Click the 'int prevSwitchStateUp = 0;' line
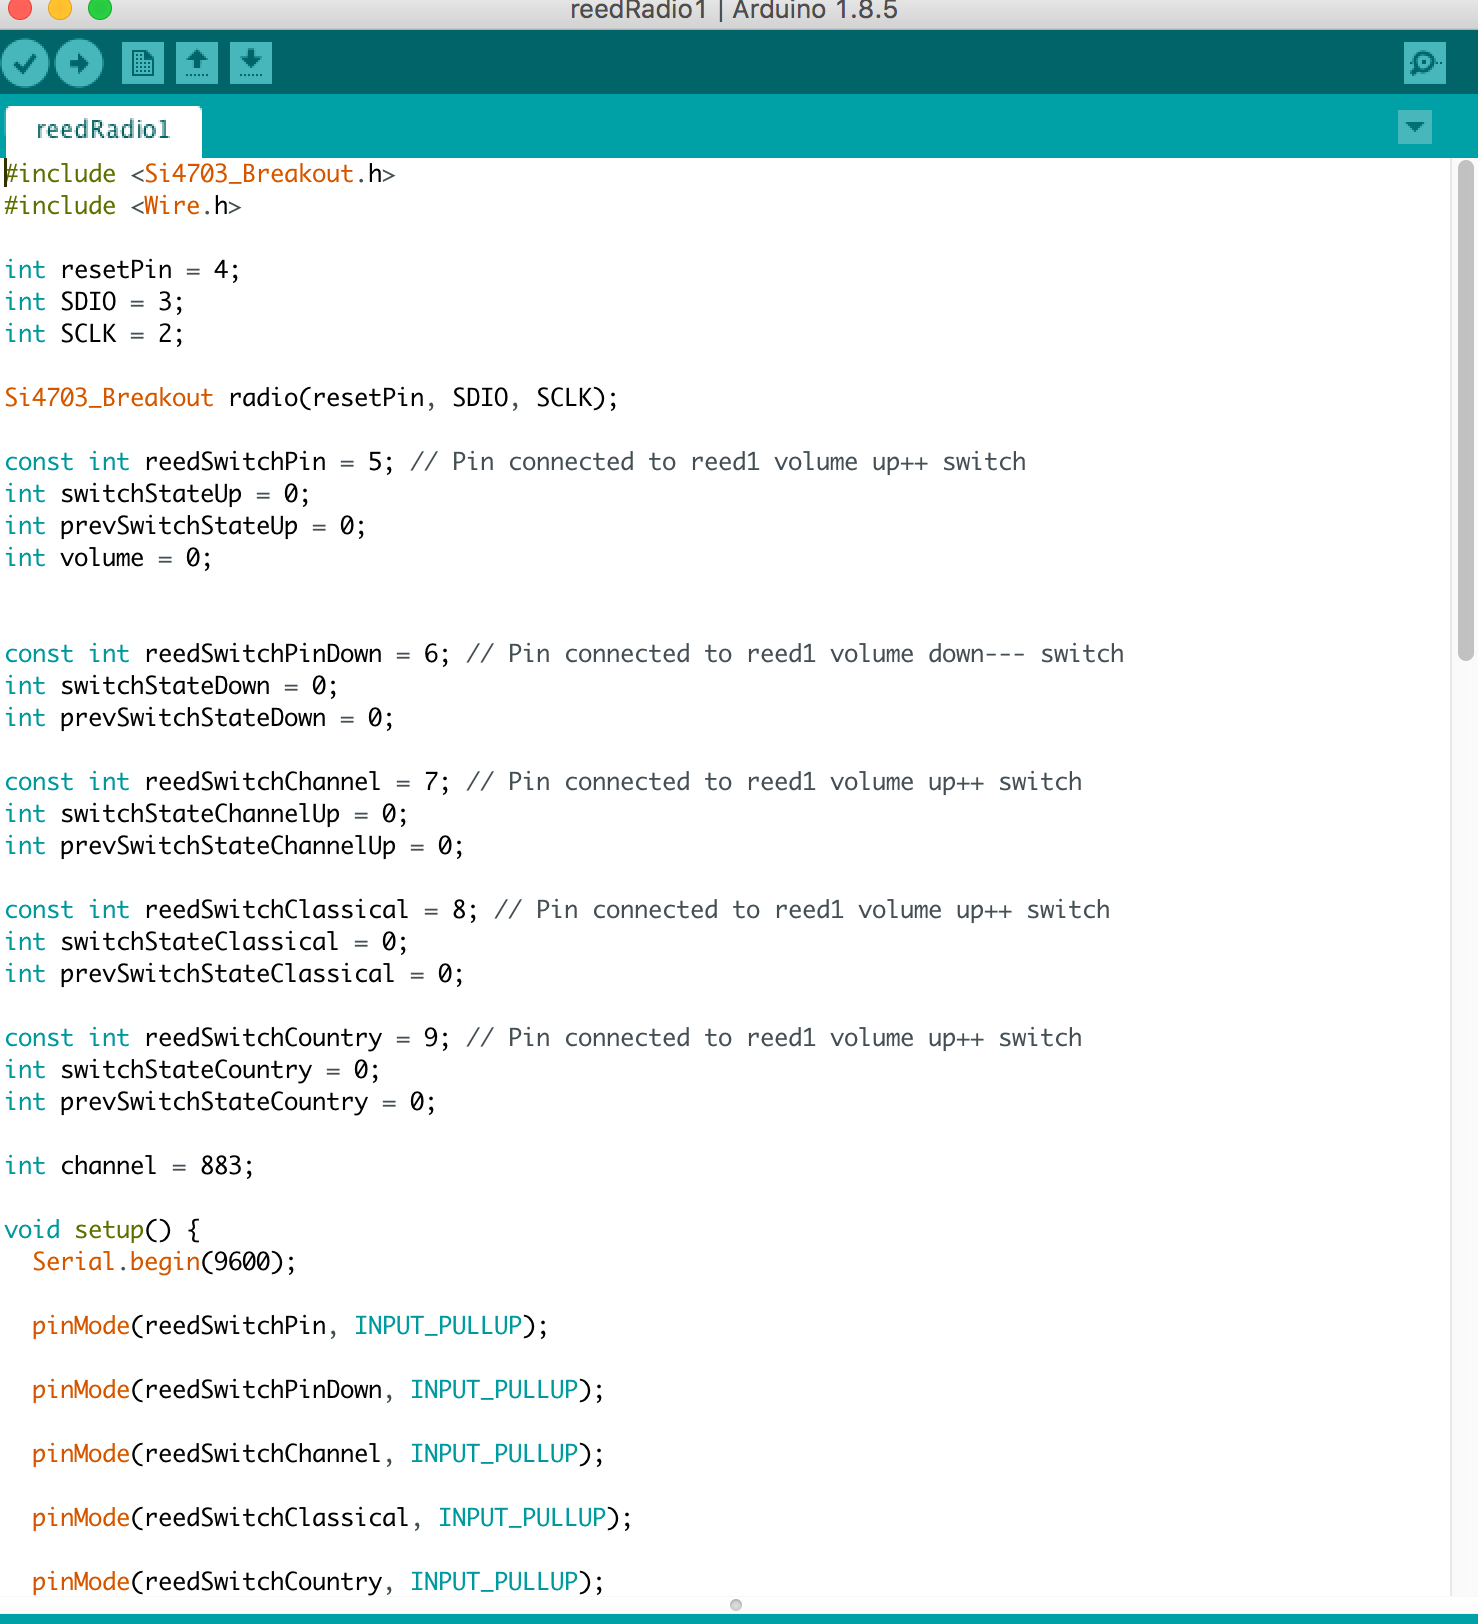This screenshot has height=1624, width=1478. [185, 526]
